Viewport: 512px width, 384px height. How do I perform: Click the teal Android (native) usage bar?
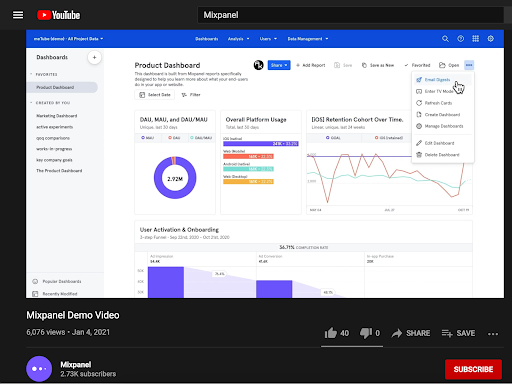pyautogui.click(x=248, y=169)
